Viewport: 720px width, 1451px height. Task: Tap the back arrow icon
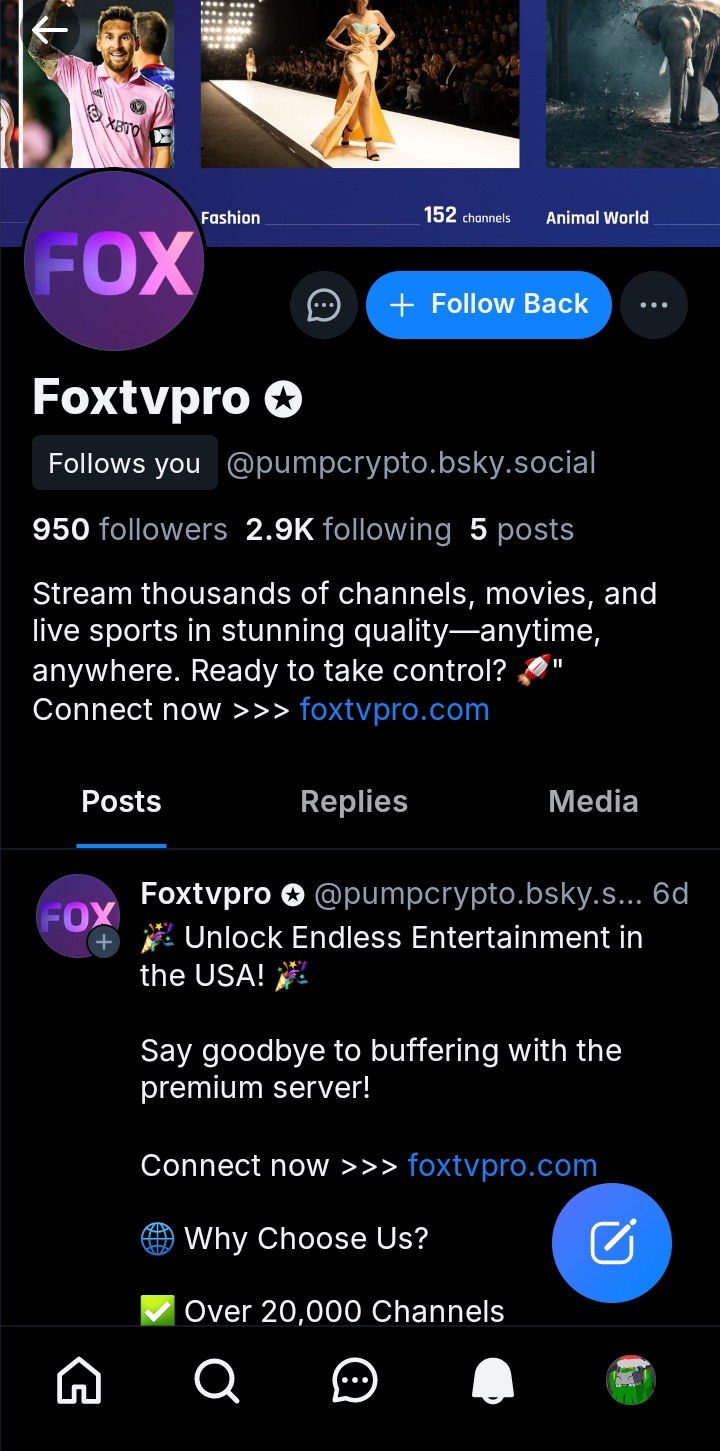coord(49,31)
